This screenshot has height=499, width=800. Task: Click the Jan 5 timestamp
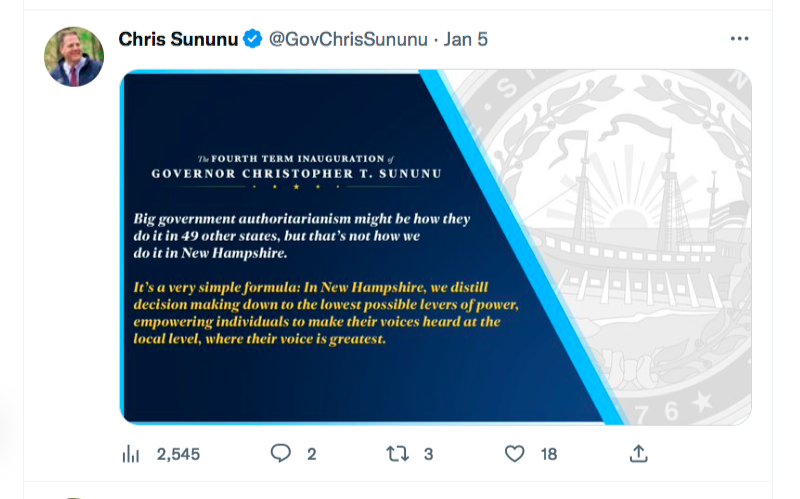(466, 39)
